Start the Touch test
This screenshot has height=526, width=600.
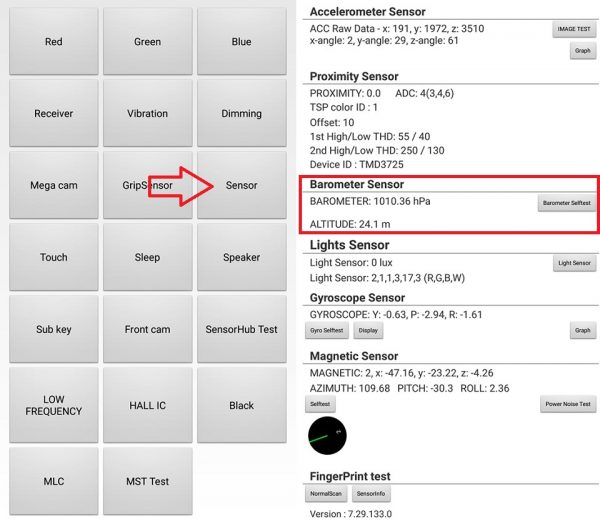coord(54,257)
